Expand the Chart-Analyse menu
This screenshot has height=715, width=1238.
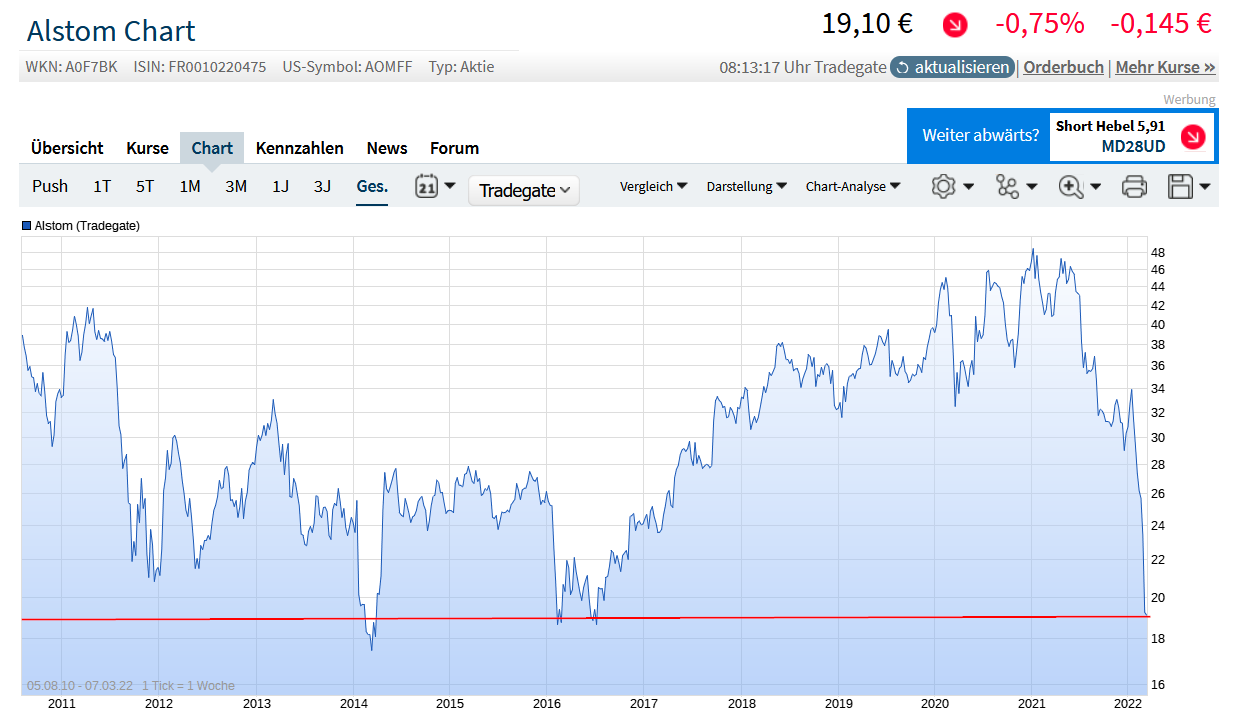(852, 186)
